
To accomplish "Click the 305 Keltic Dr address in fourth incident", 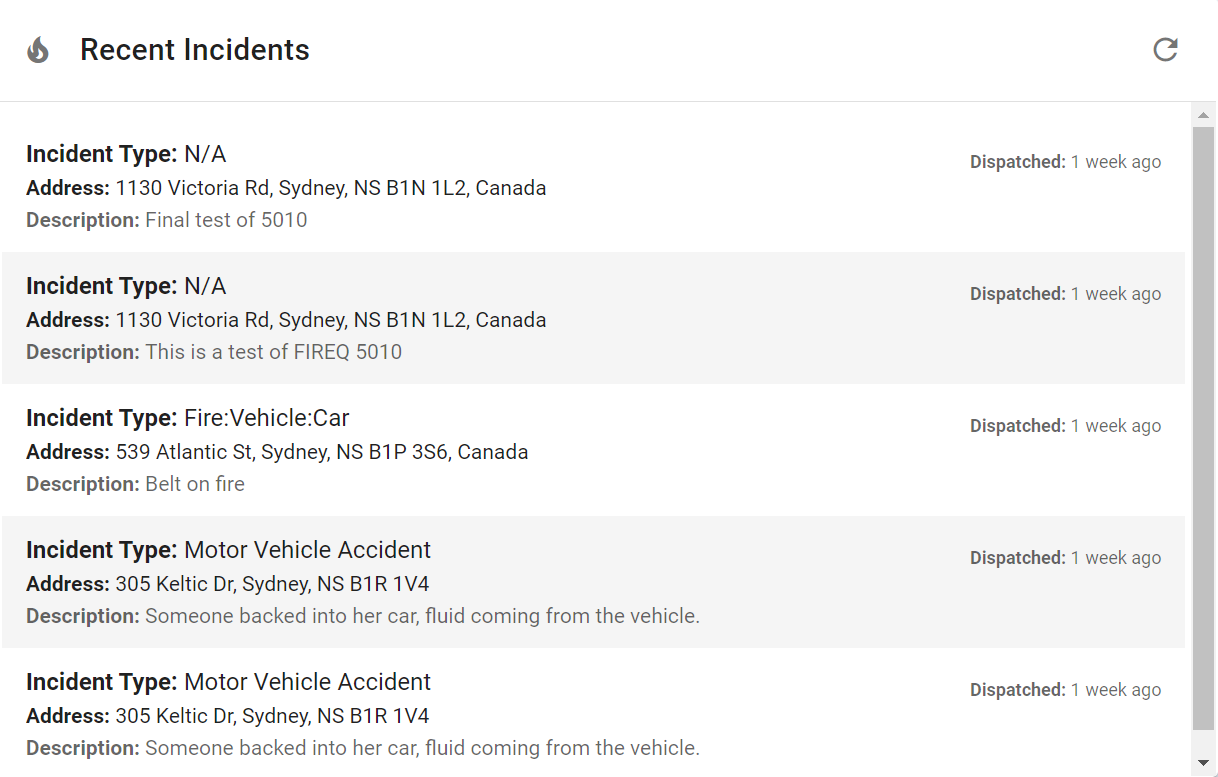I will 271,584.
